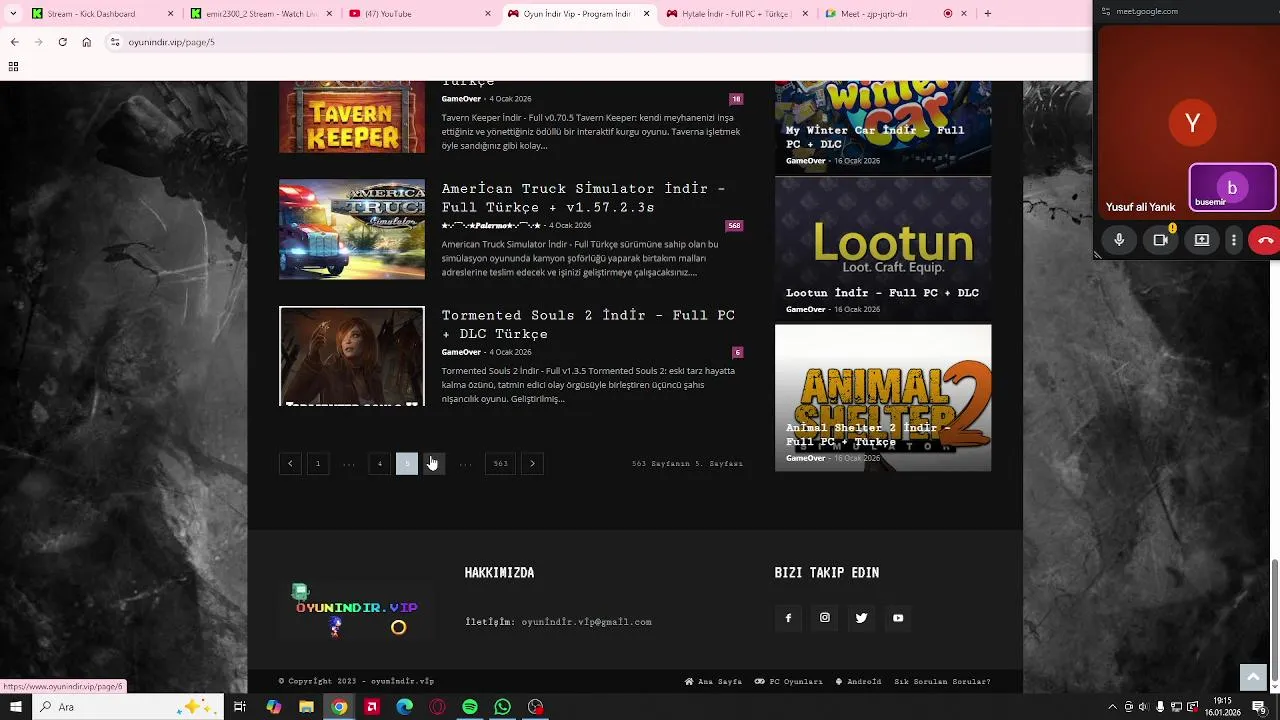Open the Facebook footer icon

(788, 618)
